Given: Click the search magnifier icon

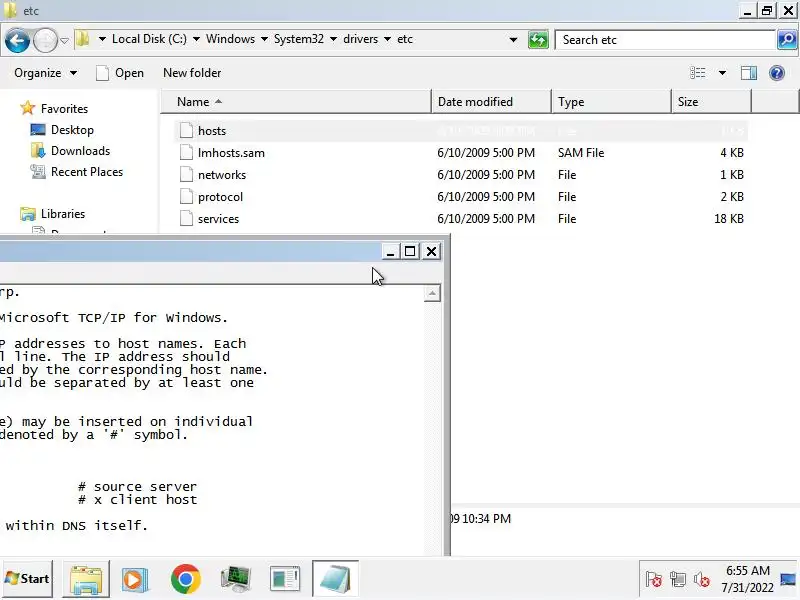Looking at the screenshot, I should tap(787, 40).
